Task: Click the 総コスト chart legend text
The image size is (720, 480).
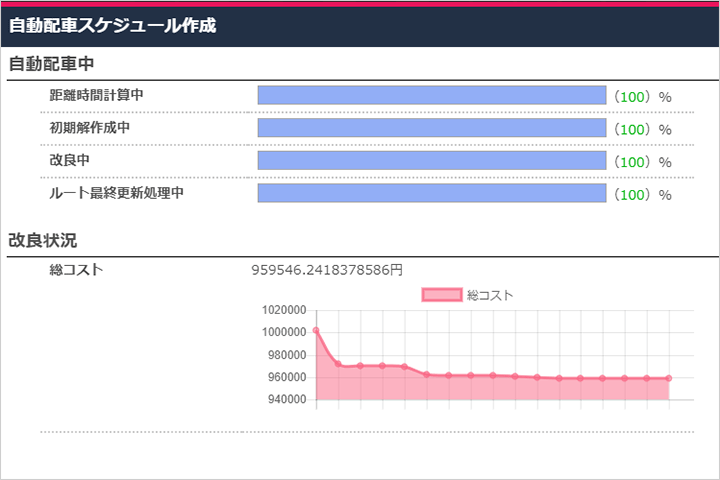Action: pos(489,295)
